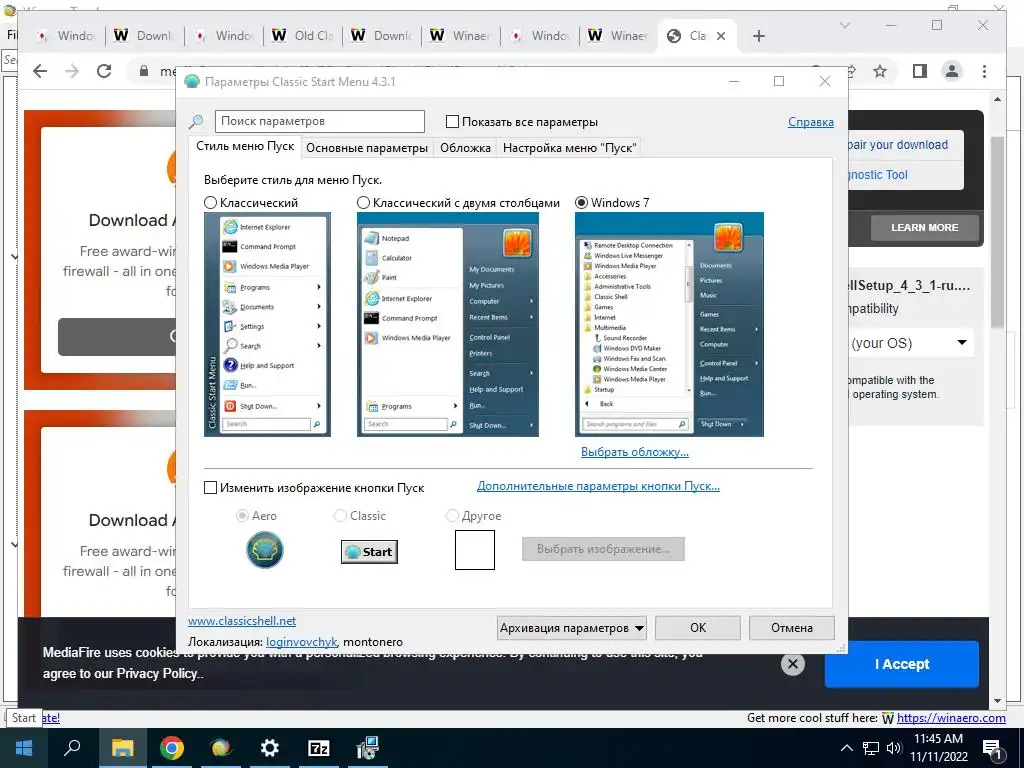This screenshot has height=768, width=1024.
Task: Open Settings gear on taskbar
Action: click(x=270, y=748)
